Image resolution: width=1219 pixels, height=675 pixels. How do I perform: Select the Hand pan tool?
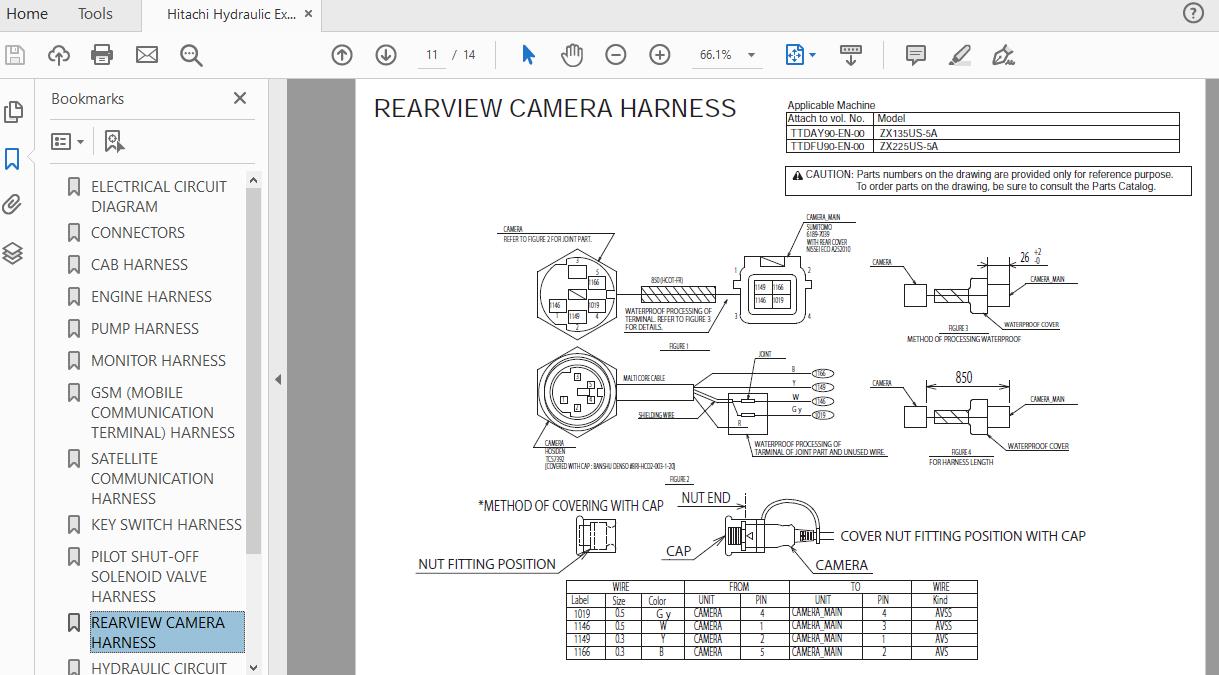(572, 55)
